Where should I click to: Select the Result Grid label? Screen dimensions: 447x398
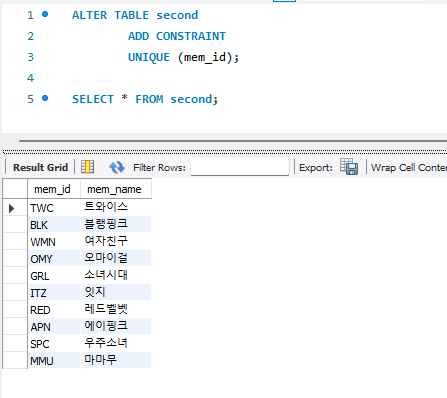[x=40, y=167]
